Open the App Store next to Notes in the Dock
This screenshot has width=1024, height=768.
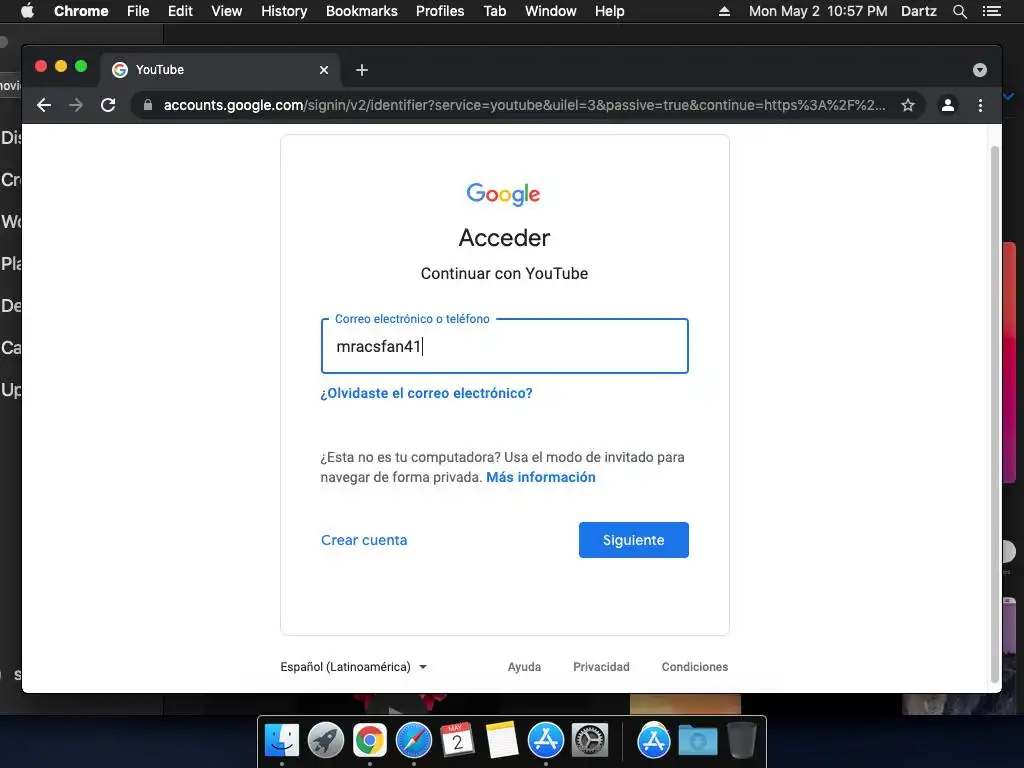tap(545, 740)
